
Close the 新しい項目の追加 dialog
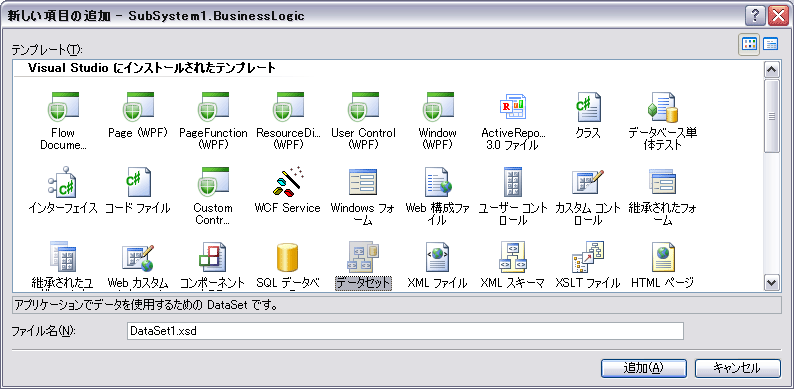[x=778, y=16]
